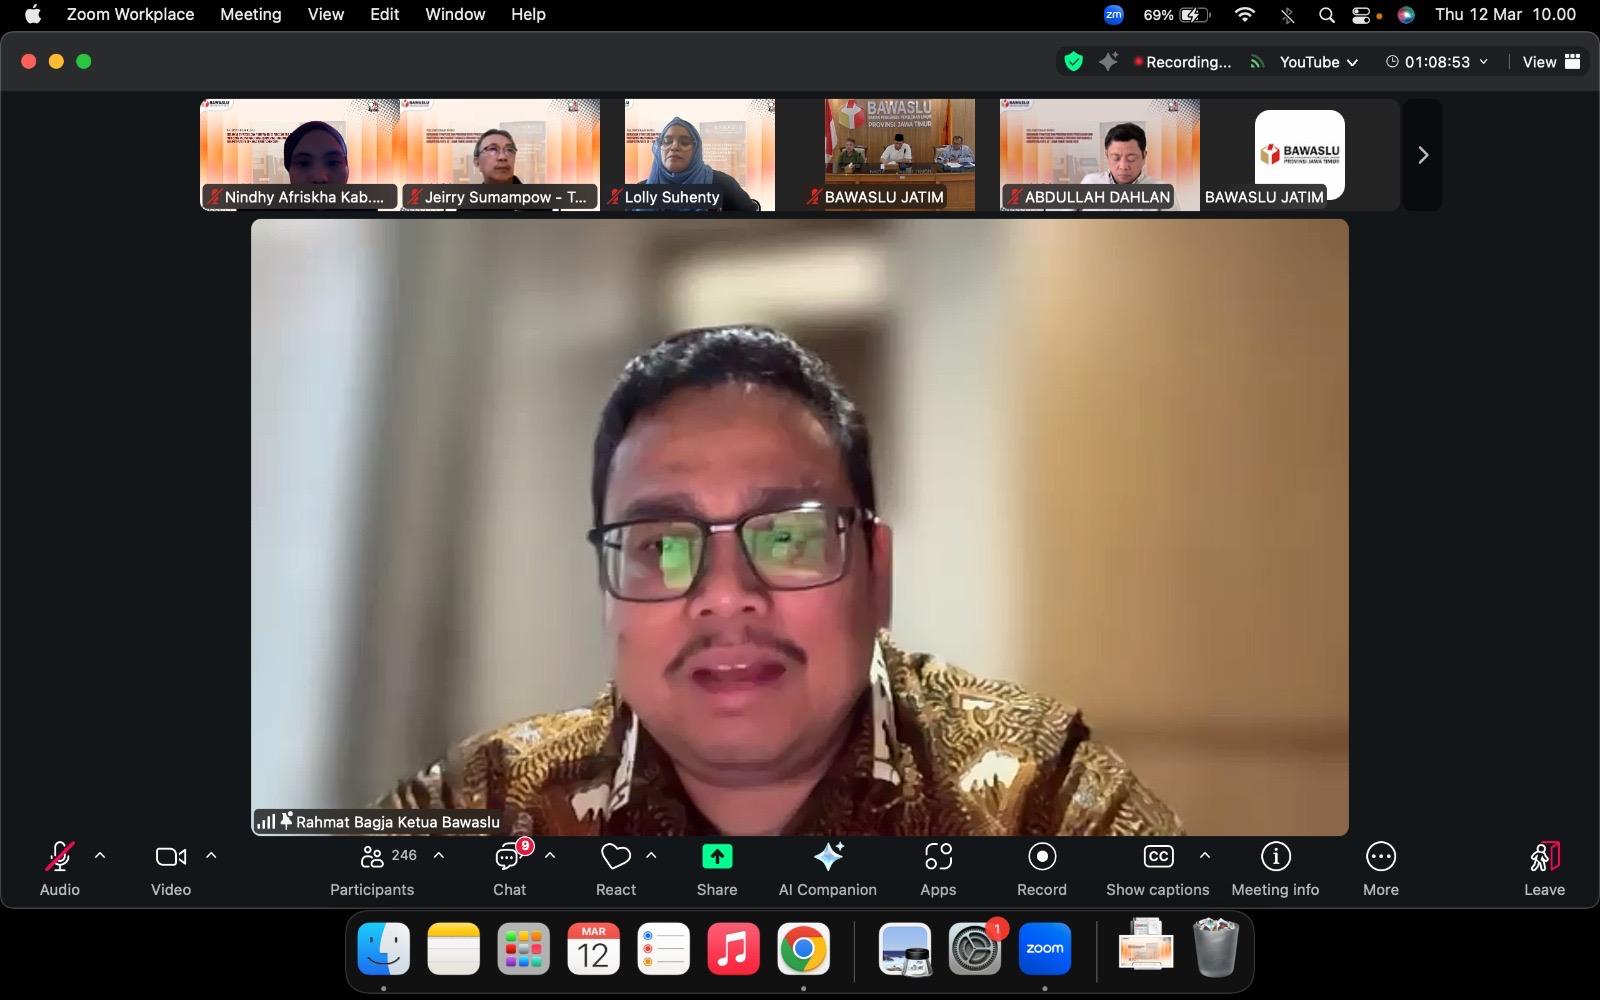Change layout using the View button
Viewport: 1600px width, 1000px height.
click(1550, 62)
